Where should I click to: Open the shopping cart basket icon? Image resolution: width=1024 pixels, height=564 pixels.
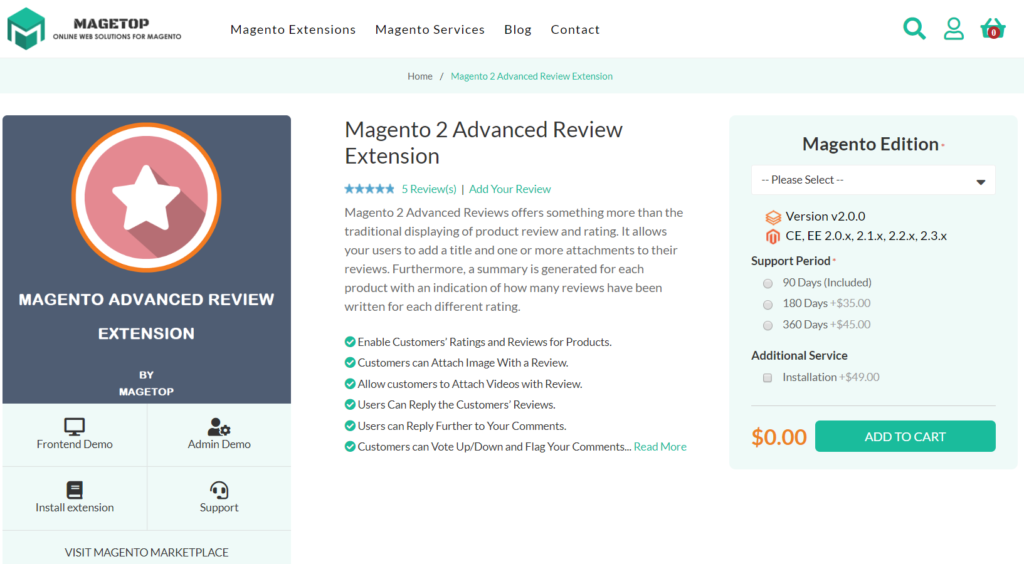(993, 29)
